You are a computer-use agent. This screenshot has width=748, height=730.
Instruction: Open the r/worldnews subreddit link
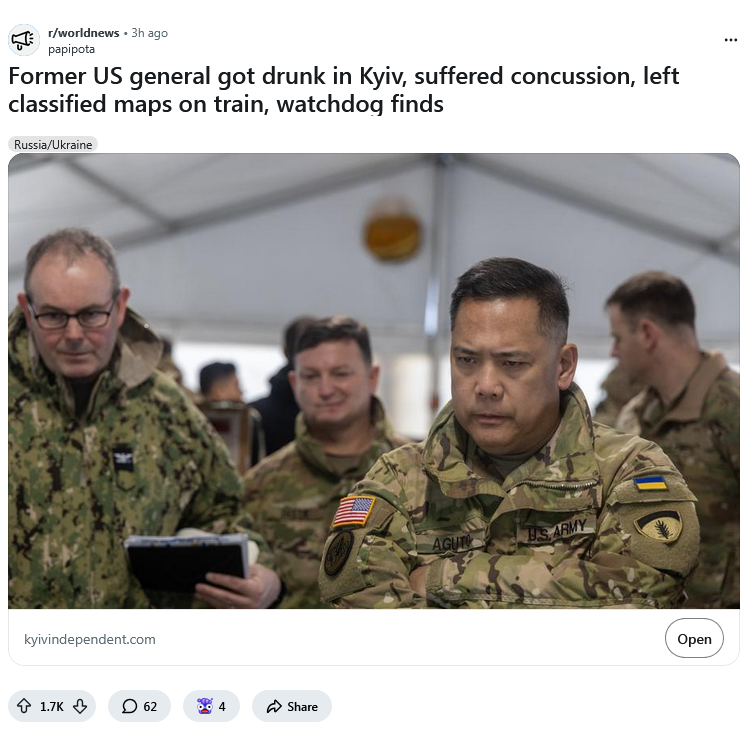tap(83, 33)
